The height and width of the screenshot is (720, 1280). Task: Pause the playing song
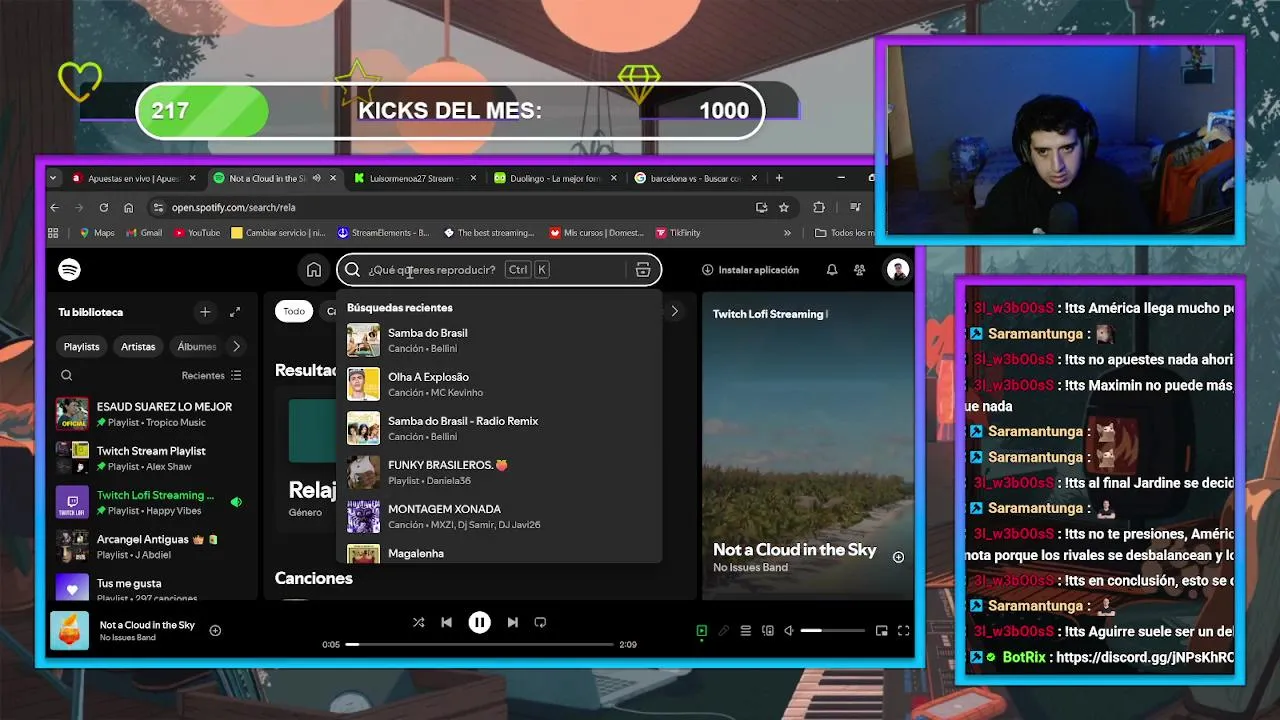click(480, 622)
